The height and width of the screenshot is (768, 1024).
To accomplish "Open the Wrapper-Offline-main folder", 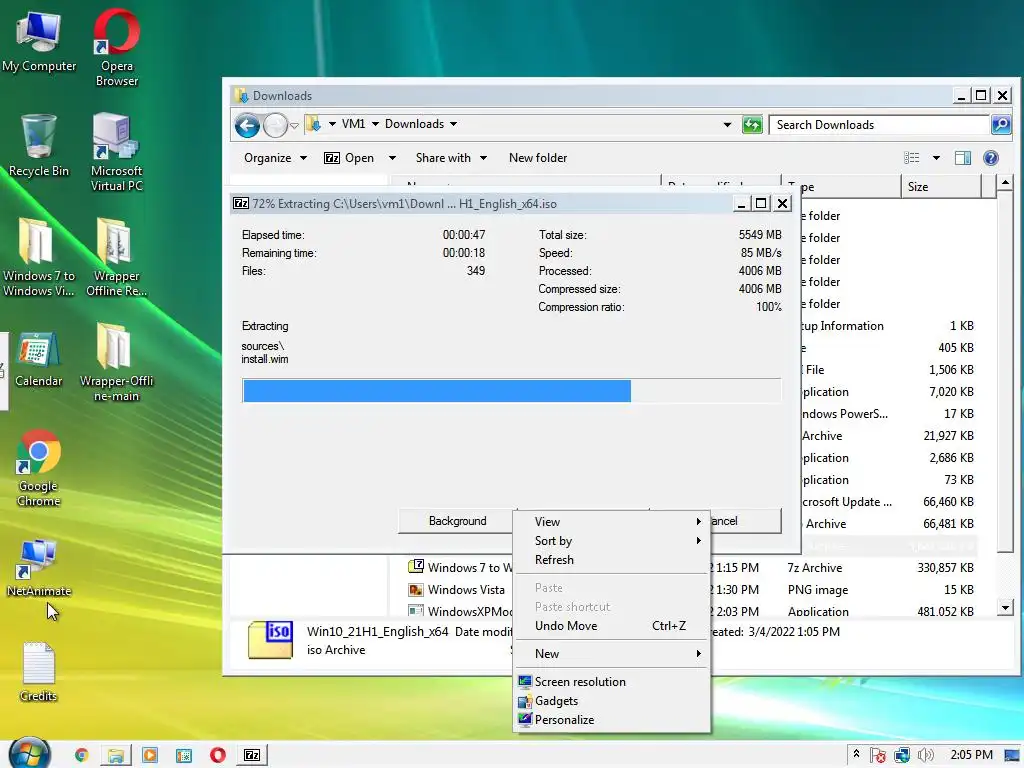I will [116, 362].
